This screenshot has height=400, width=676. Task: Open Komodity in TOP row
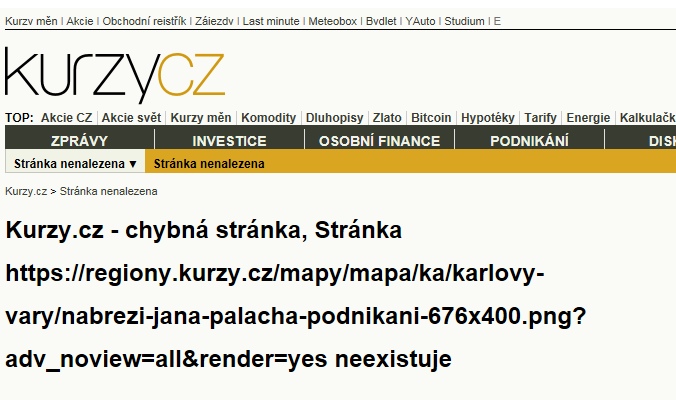(269, 118)
